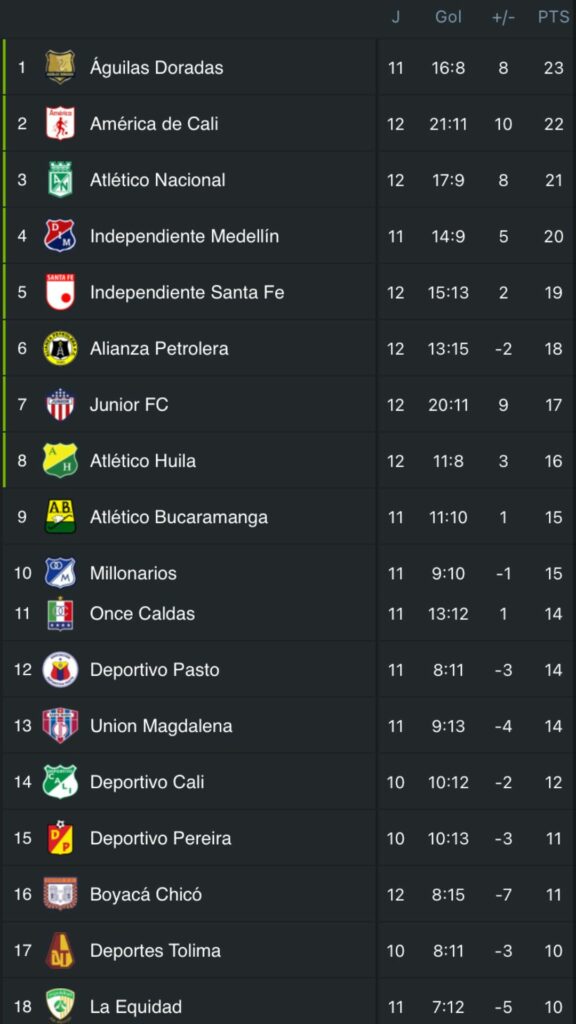Click the Once Caldas crest
576x1024 pixels.
pos(62,614)
